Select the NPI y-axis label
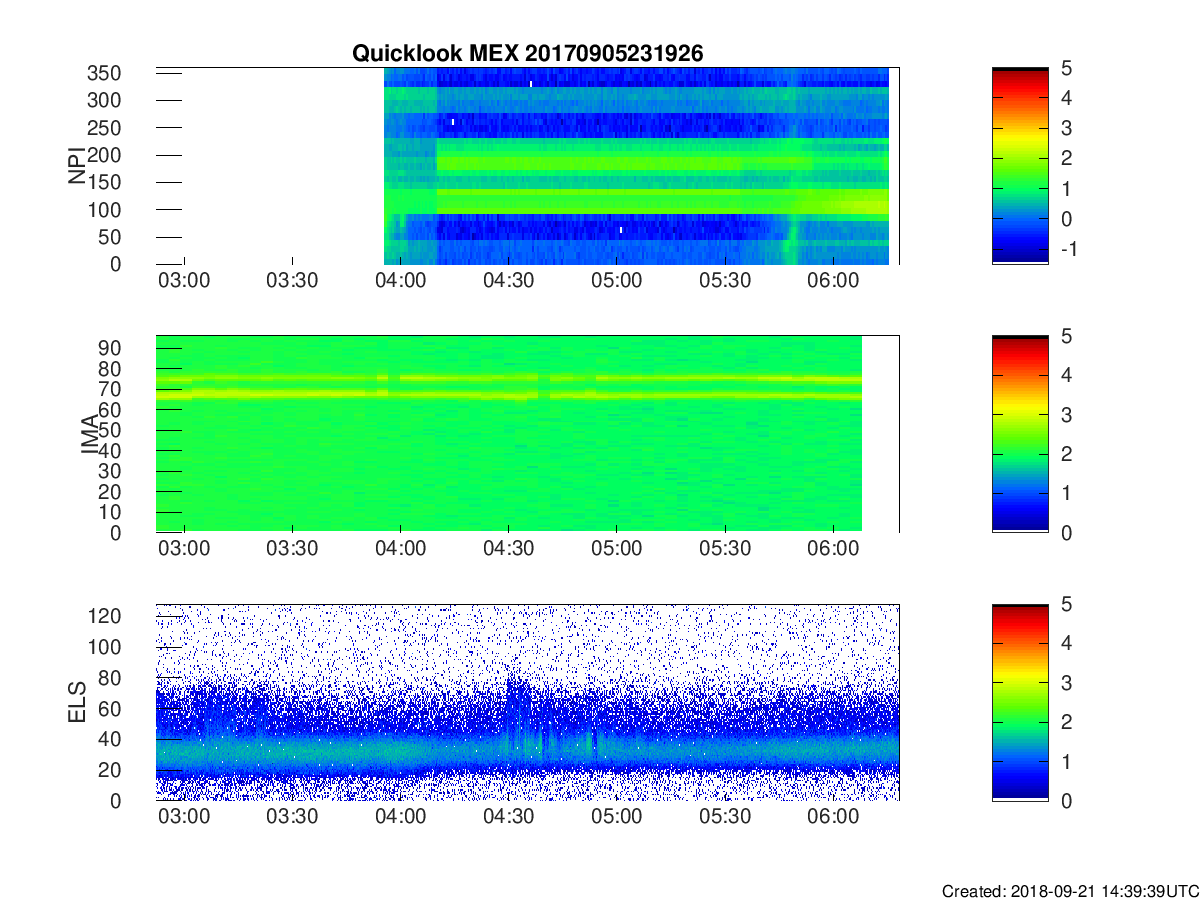This screenshot has height=900, width=1200. pos(76,166)
